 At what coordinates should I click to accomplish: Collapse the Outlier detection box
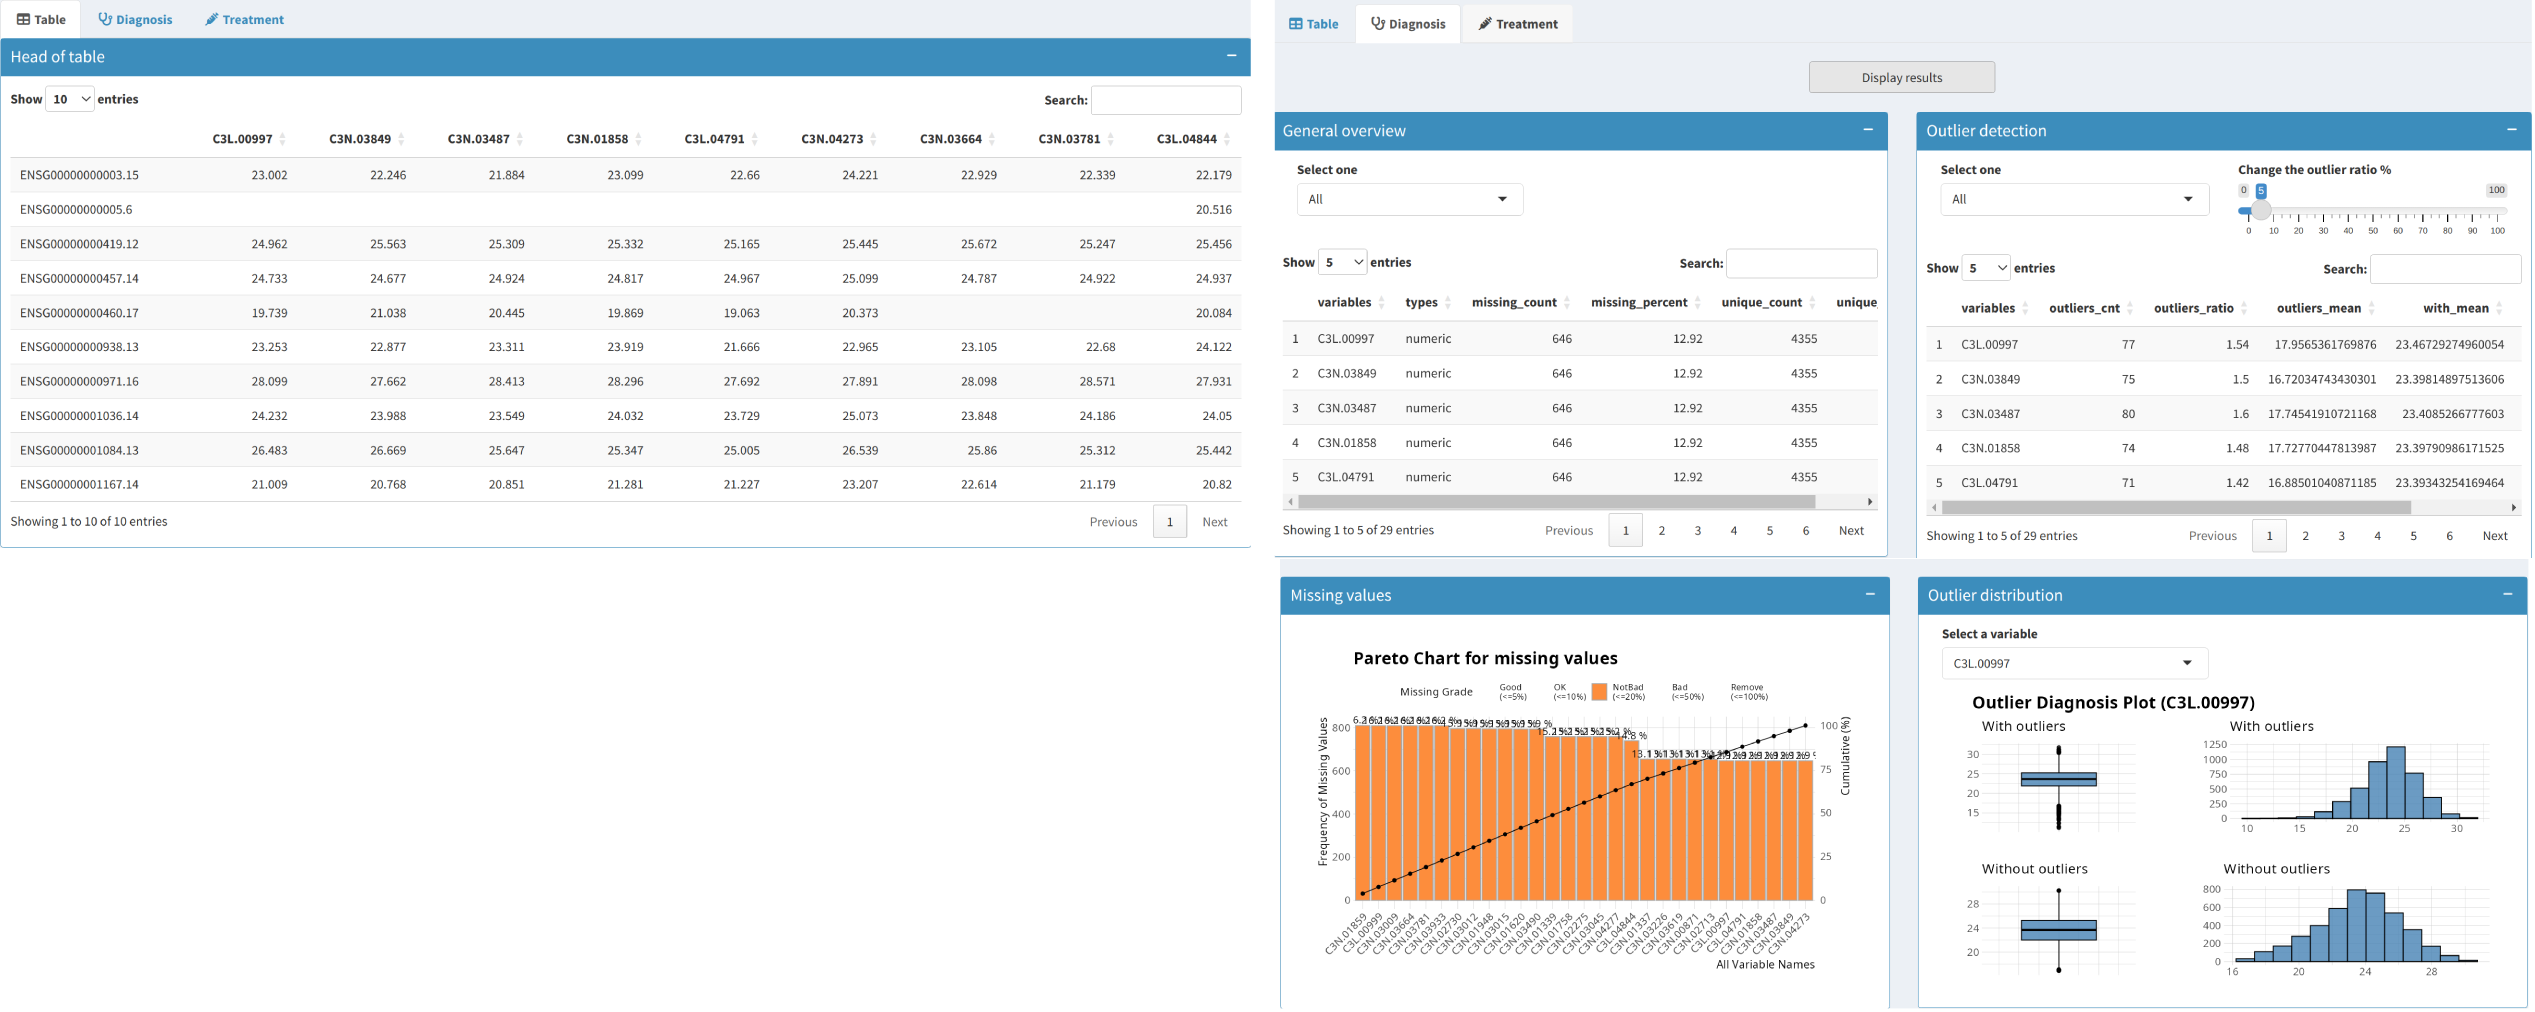[x=2511, y=130]
